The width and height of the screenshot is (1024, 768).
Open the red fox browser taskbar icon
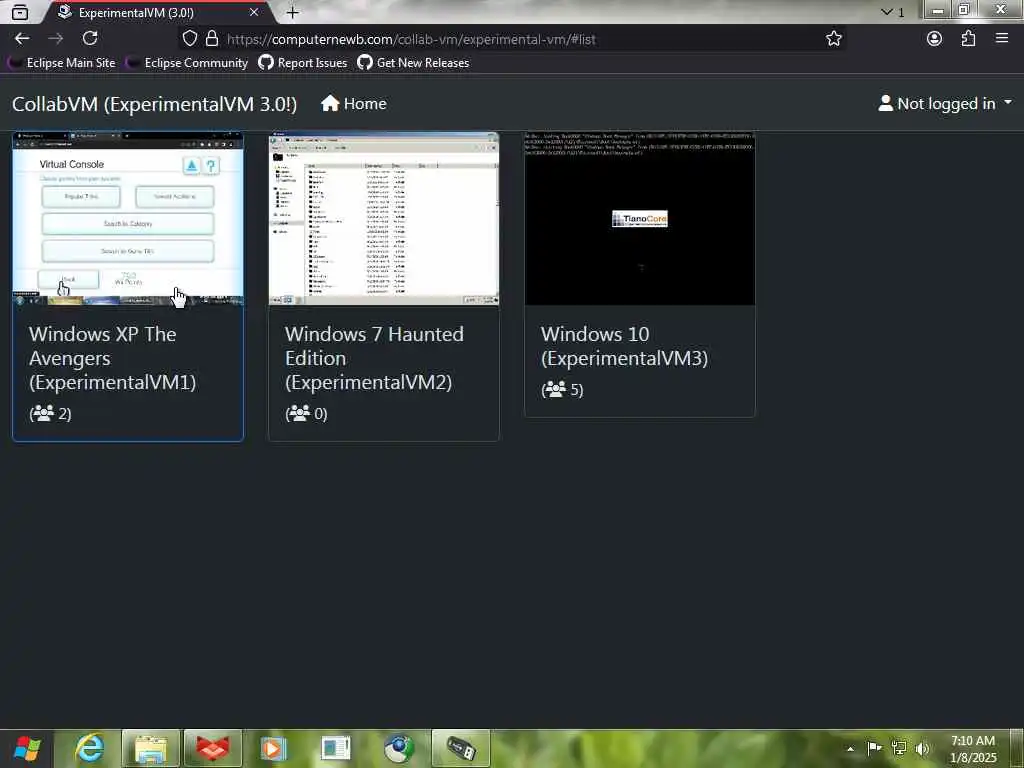point(213,748)
